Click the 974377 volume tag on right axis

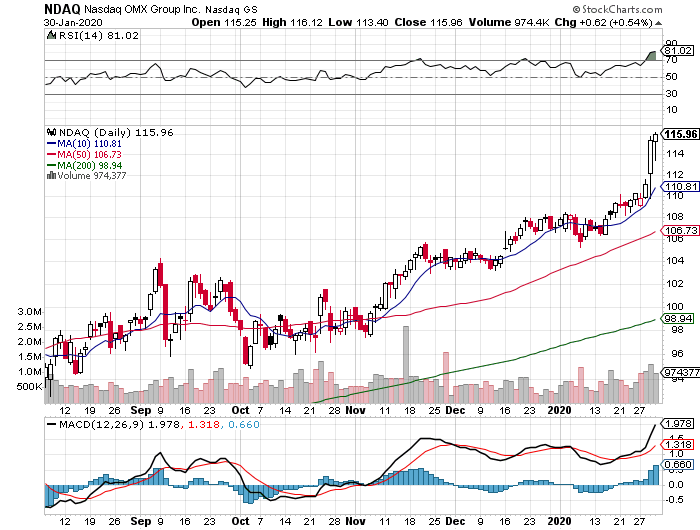(679, 373)
